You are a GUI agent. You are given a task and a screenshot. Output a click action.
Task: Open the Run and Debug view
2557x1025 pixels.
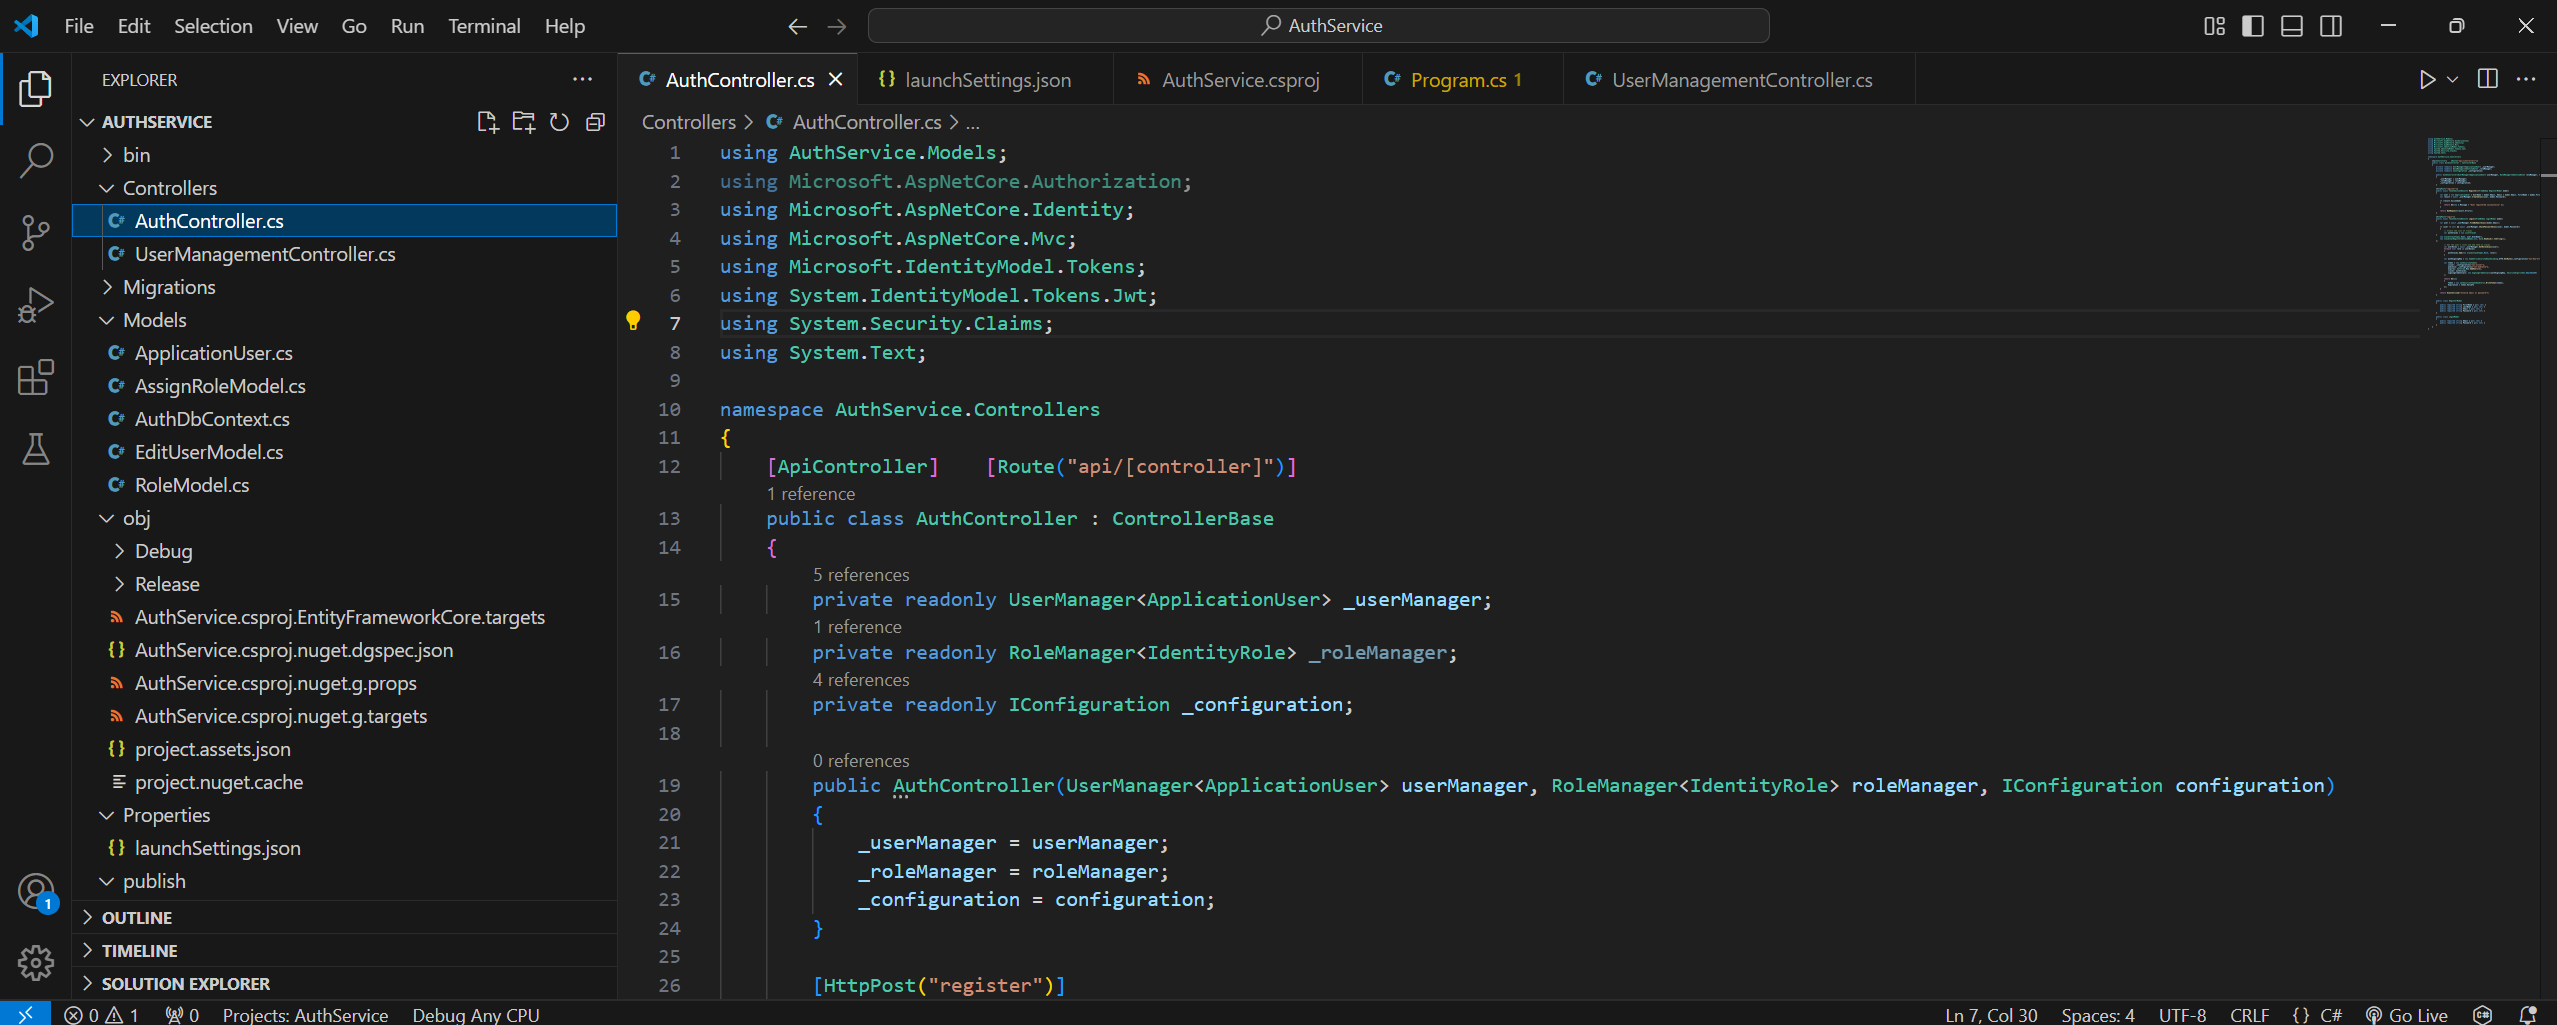(35, 305)
